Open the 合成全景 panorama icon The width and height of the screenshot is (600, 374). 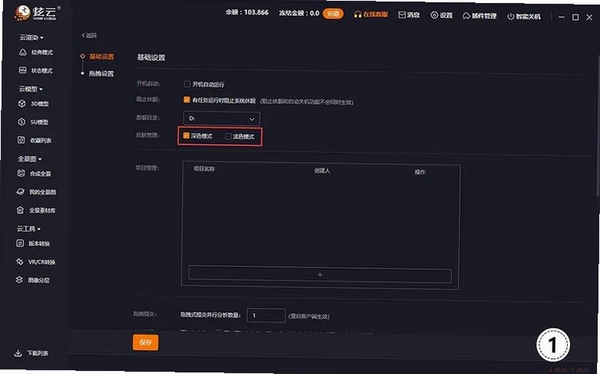pyautogui.click(x=21, y=173)
